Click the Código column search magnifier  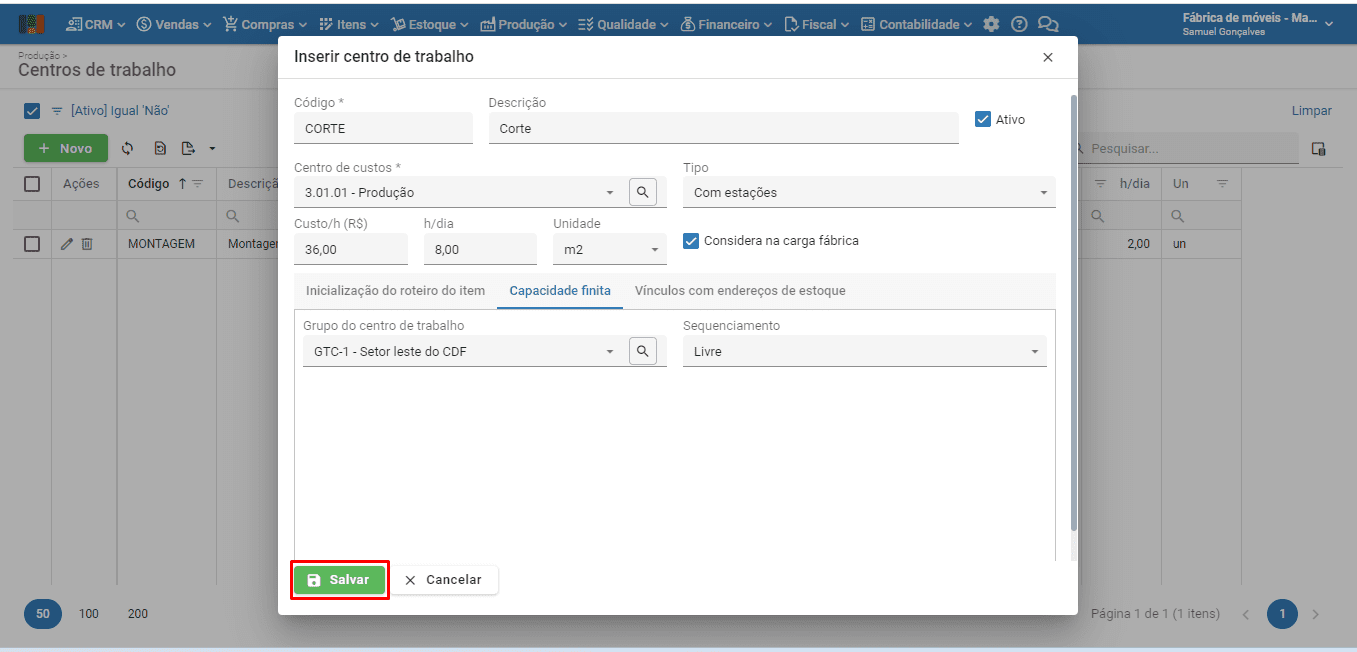[x=133, y=216]
